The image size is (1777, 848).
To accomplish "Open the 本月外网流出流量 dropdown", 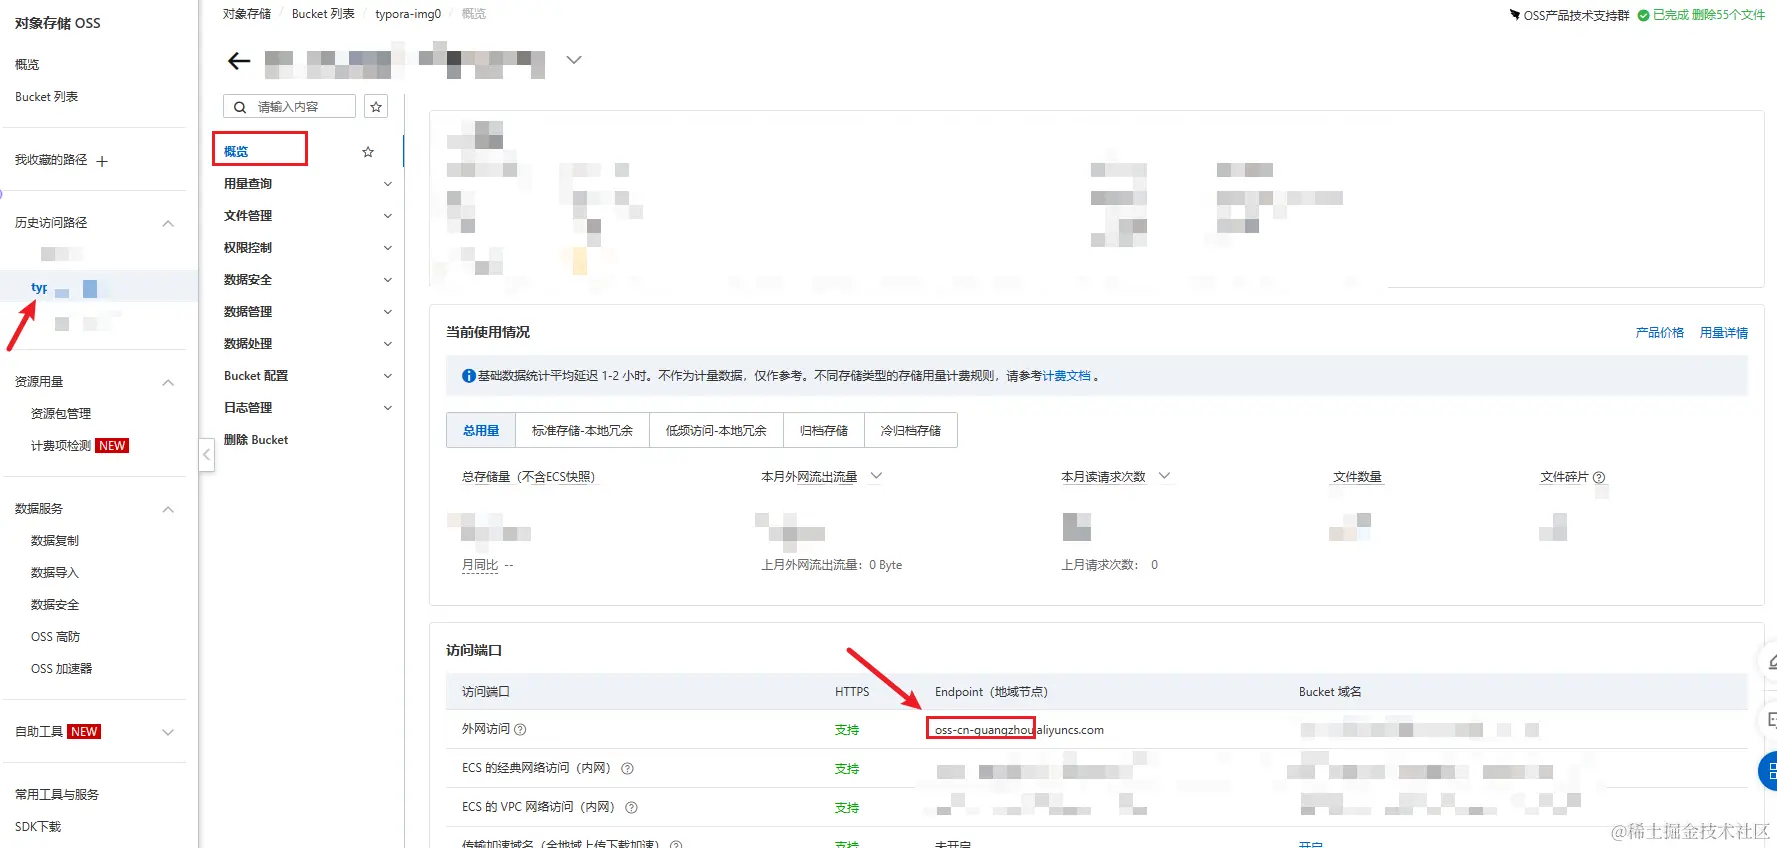I will (876, 477).
